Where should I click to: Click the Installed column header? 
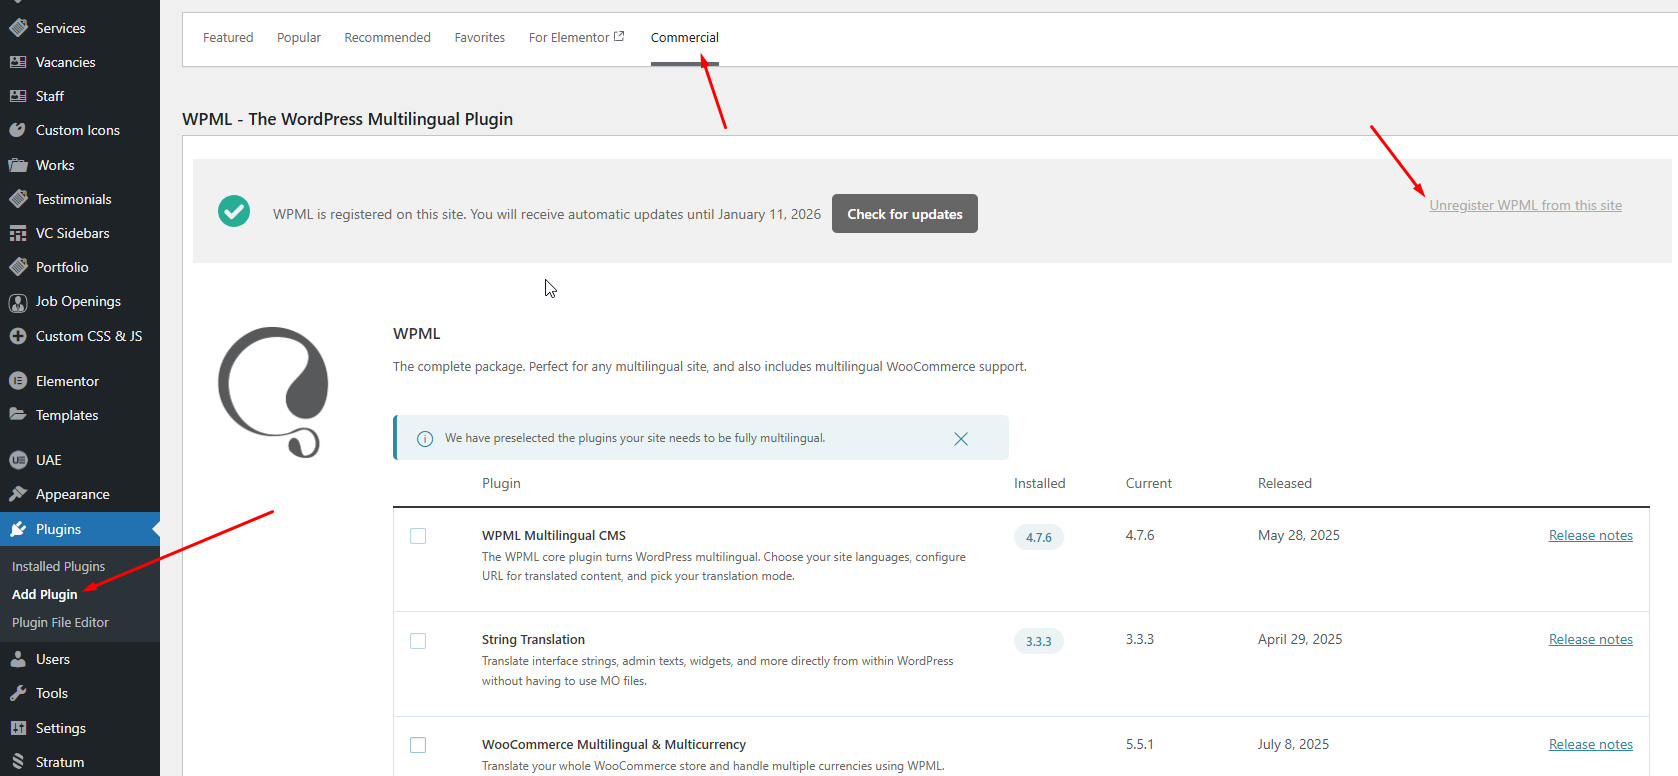(x=1040, y=483)
